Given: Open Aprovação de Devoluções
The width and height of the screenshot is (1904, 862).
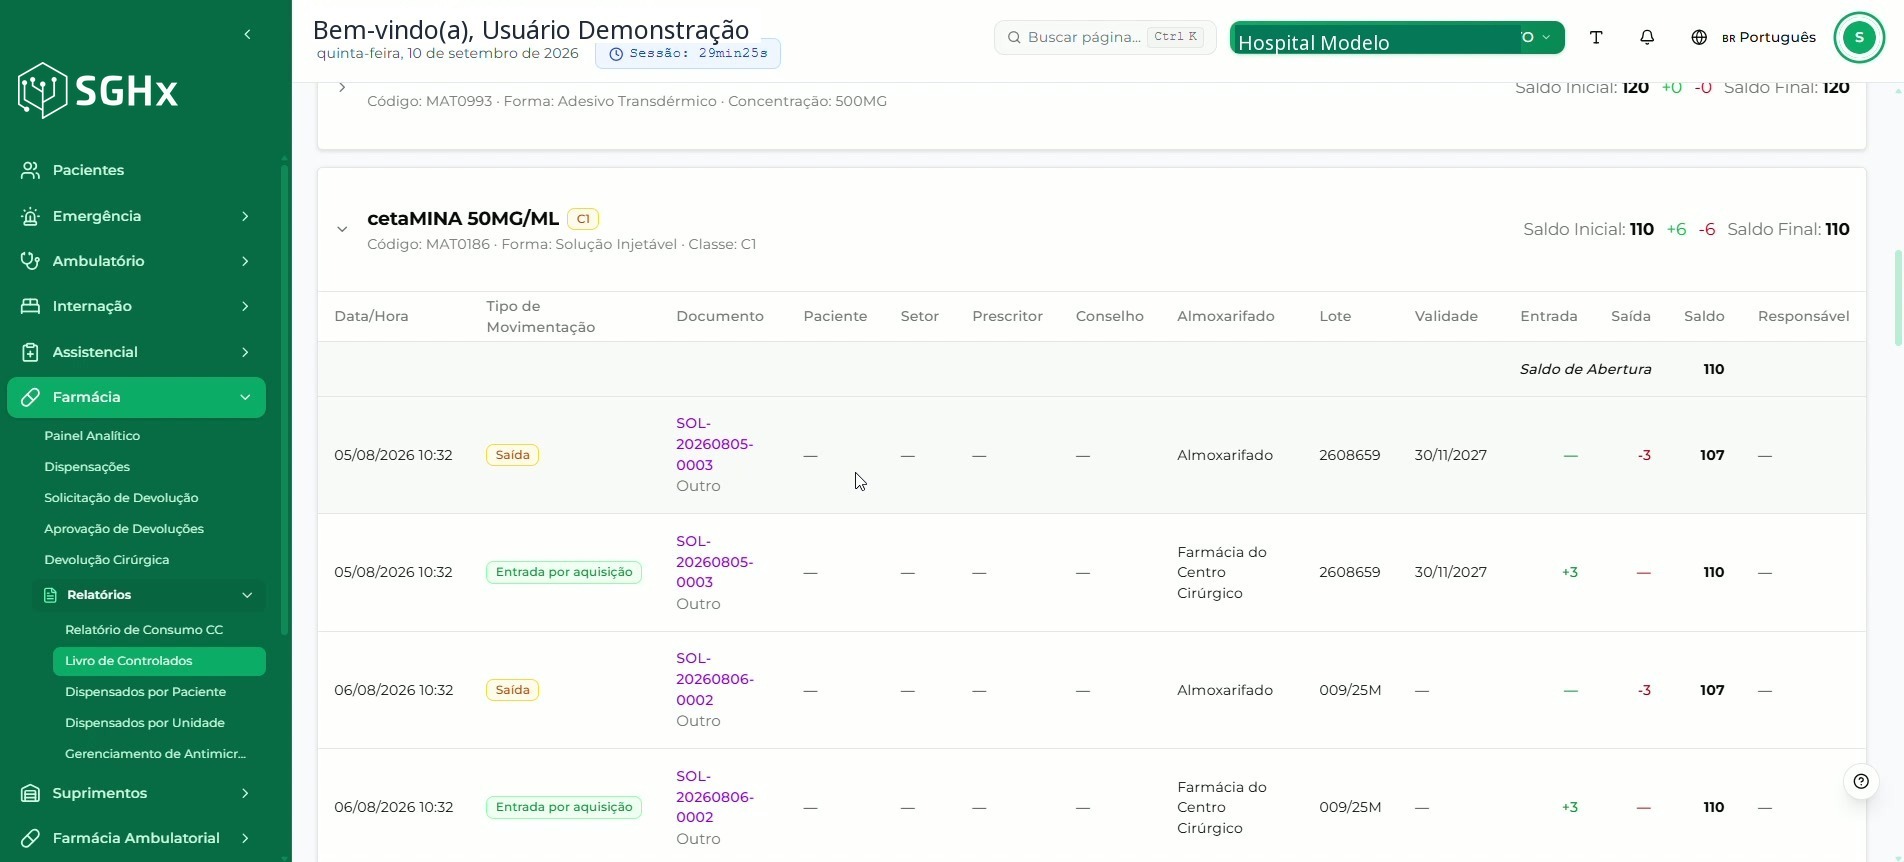Looking at the screenshot, I should tap(124, 529).
